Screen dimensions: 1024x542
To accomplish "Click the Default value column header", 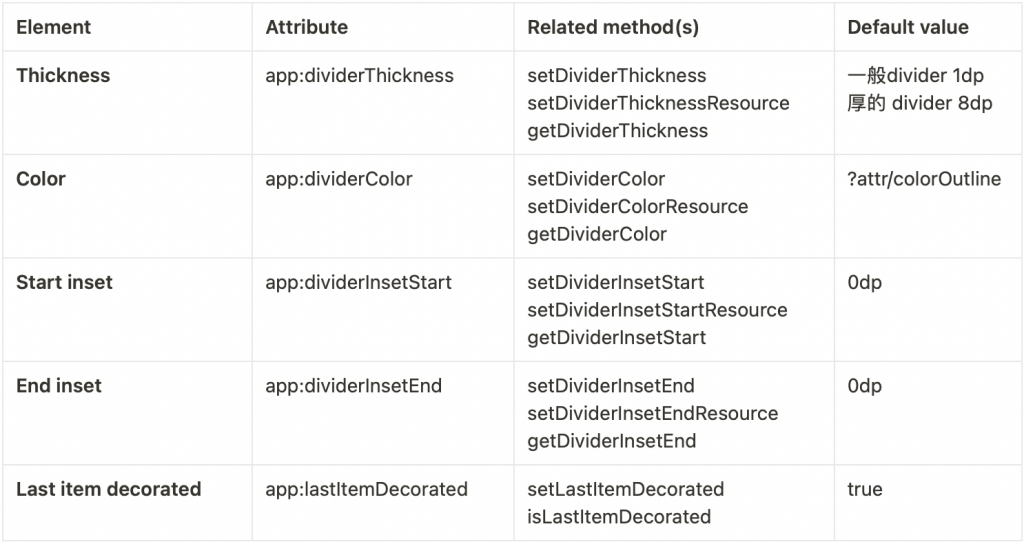I will (907, 28).
